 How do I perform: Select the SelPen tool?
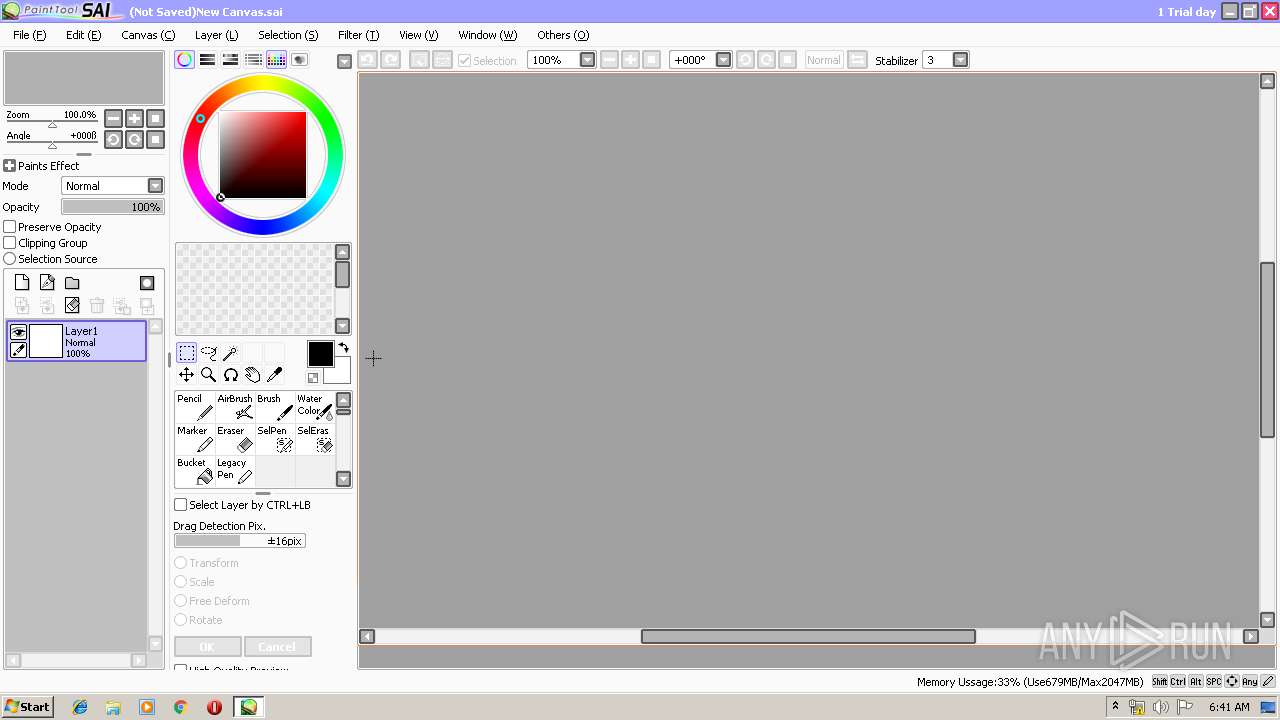pos(275,439)
